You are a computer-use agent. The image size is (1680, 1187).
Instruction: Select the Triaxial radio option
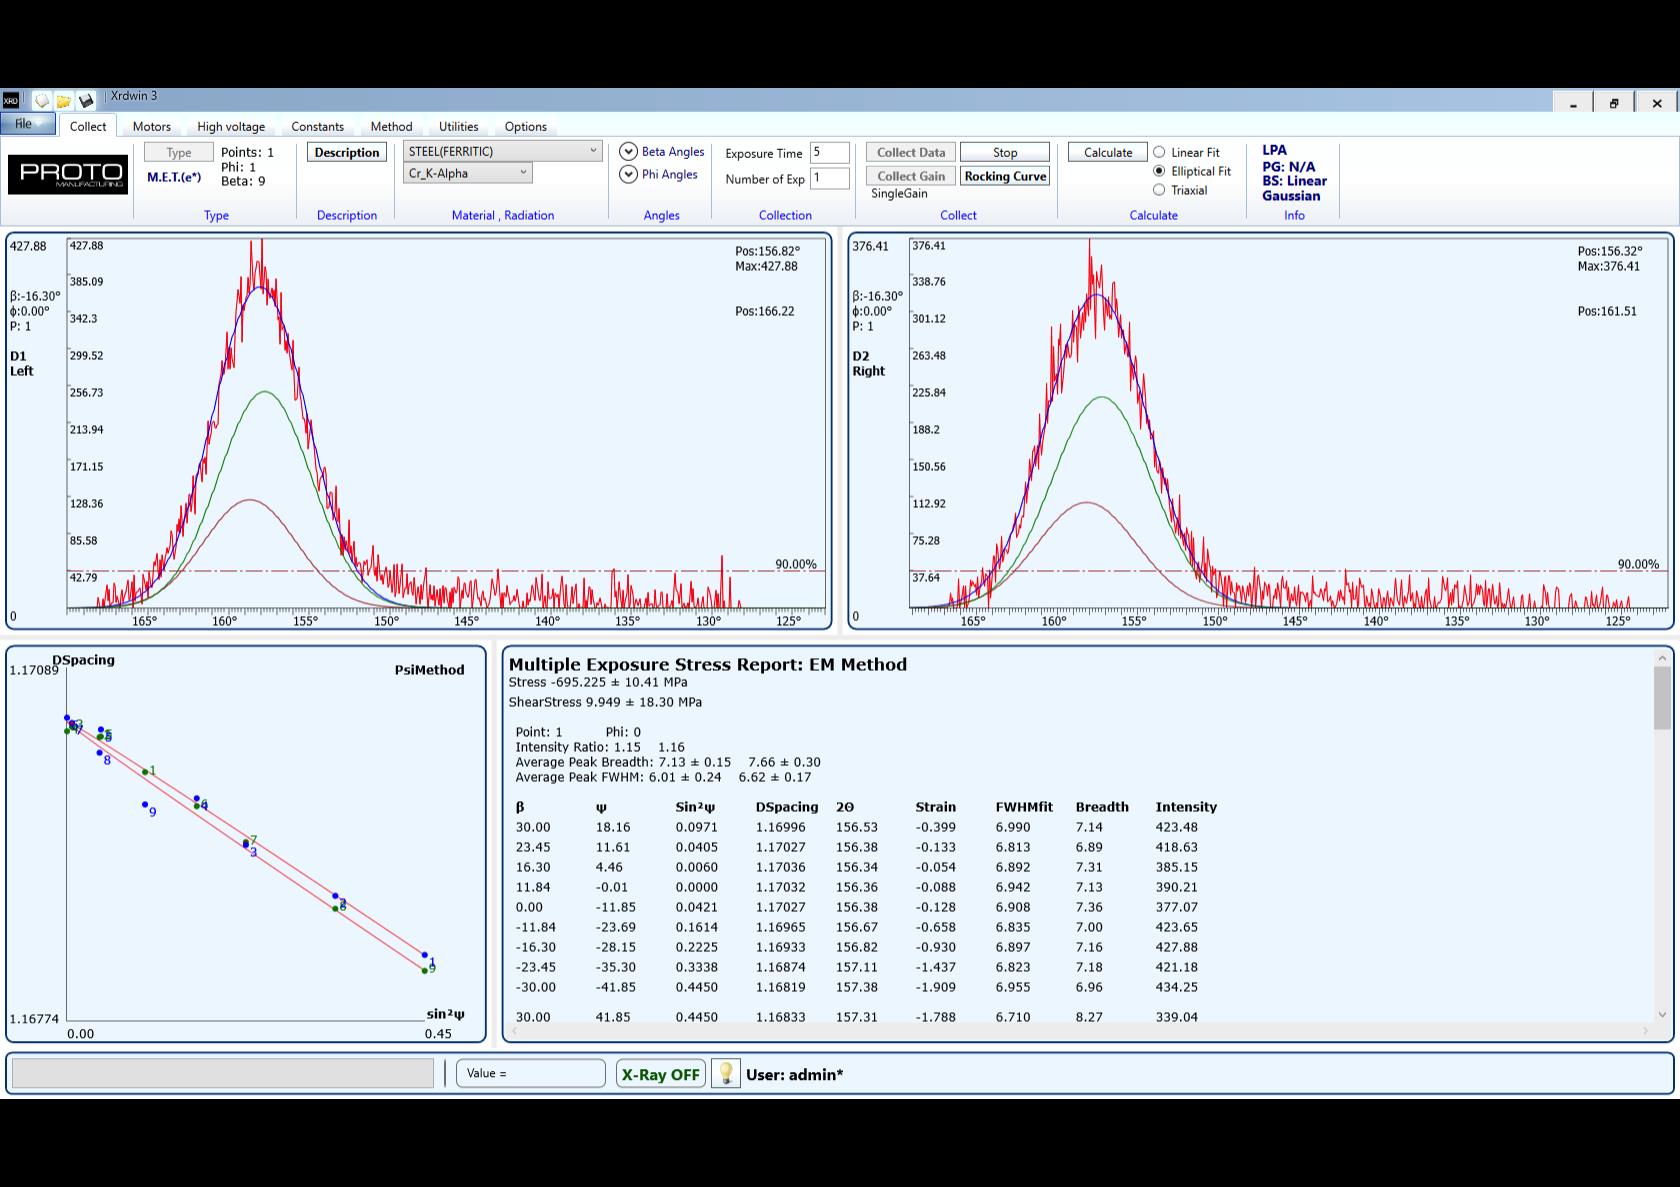point(1159,190)
